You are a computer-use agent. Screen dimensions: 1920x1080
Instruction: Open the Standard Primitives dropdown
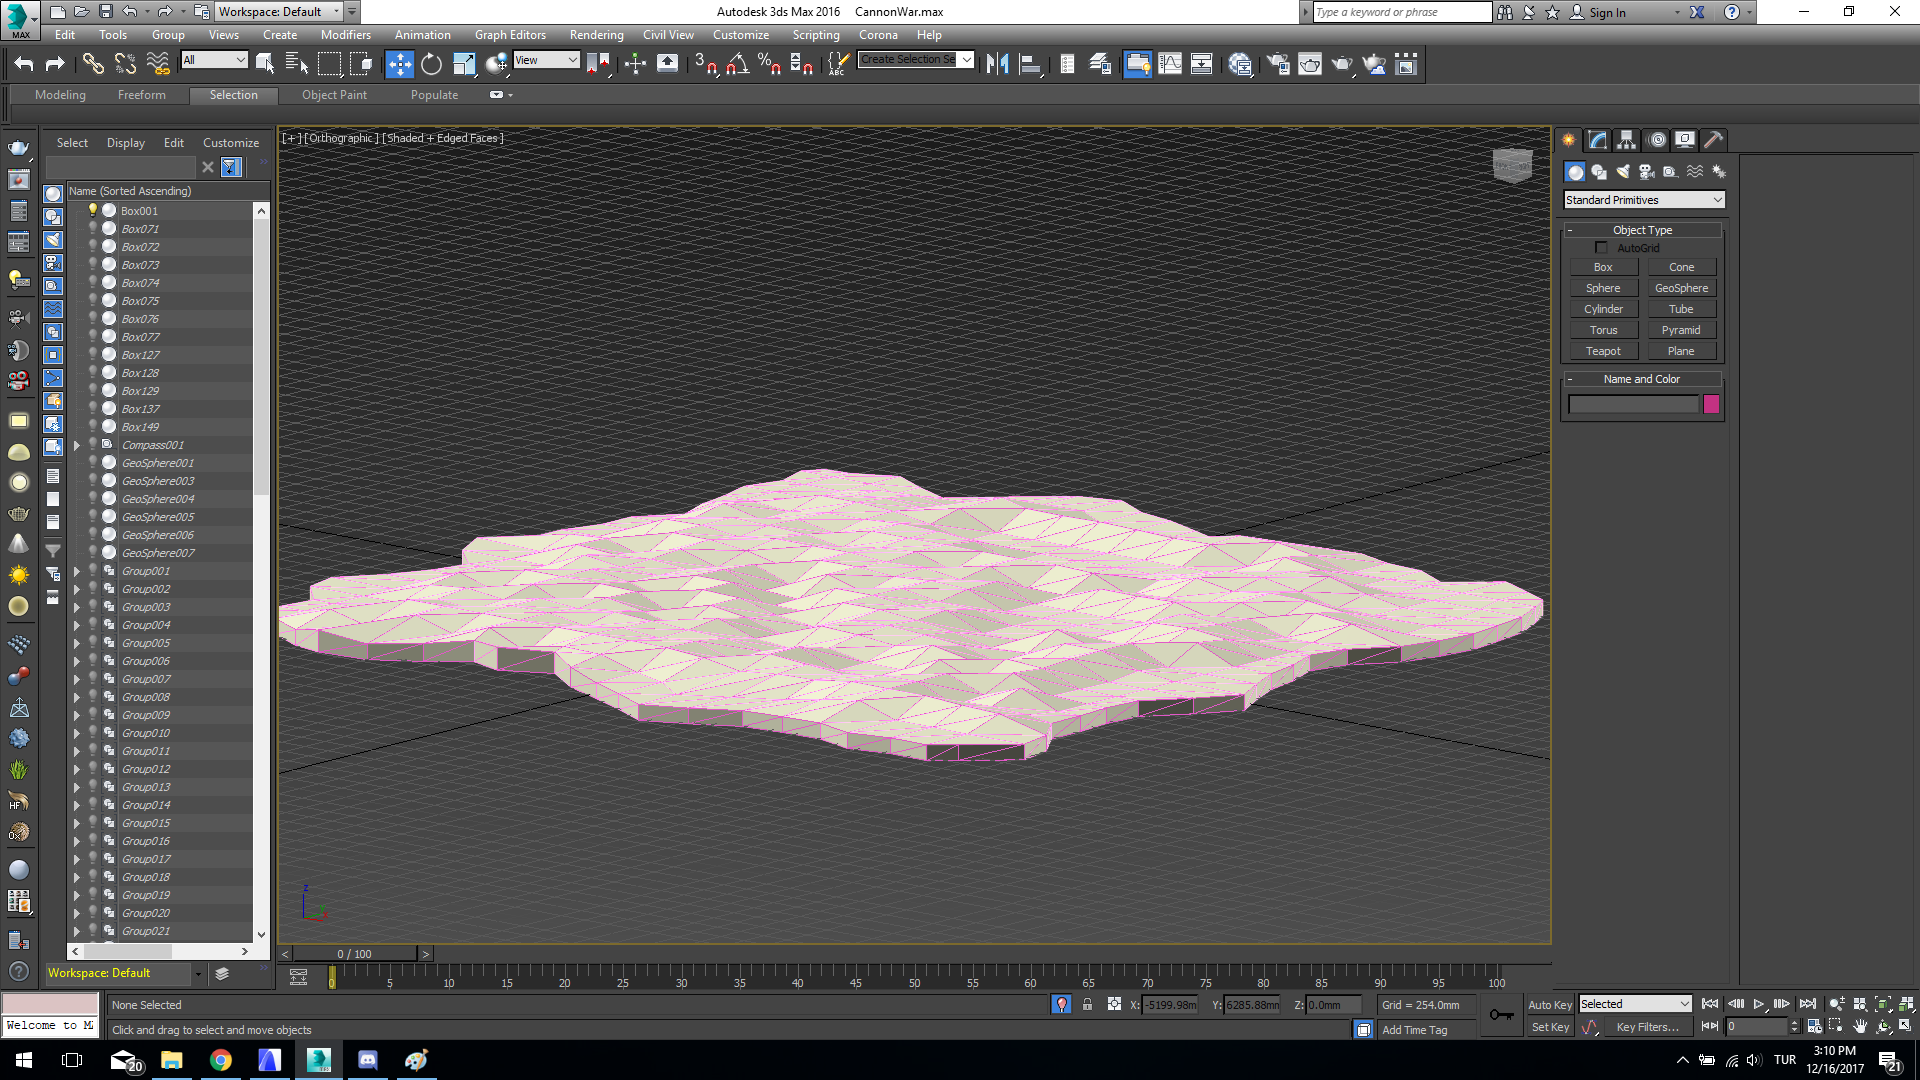coord(1644,200)
